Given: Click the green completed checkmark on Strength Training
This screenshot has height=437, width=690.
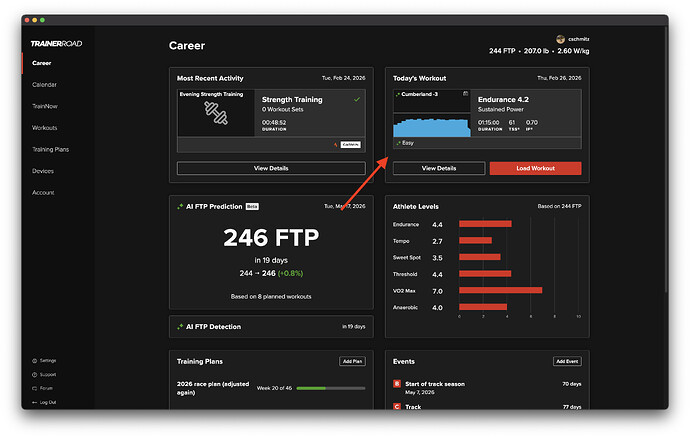Looking at the screenshot, I should click(x=357, y=99).
